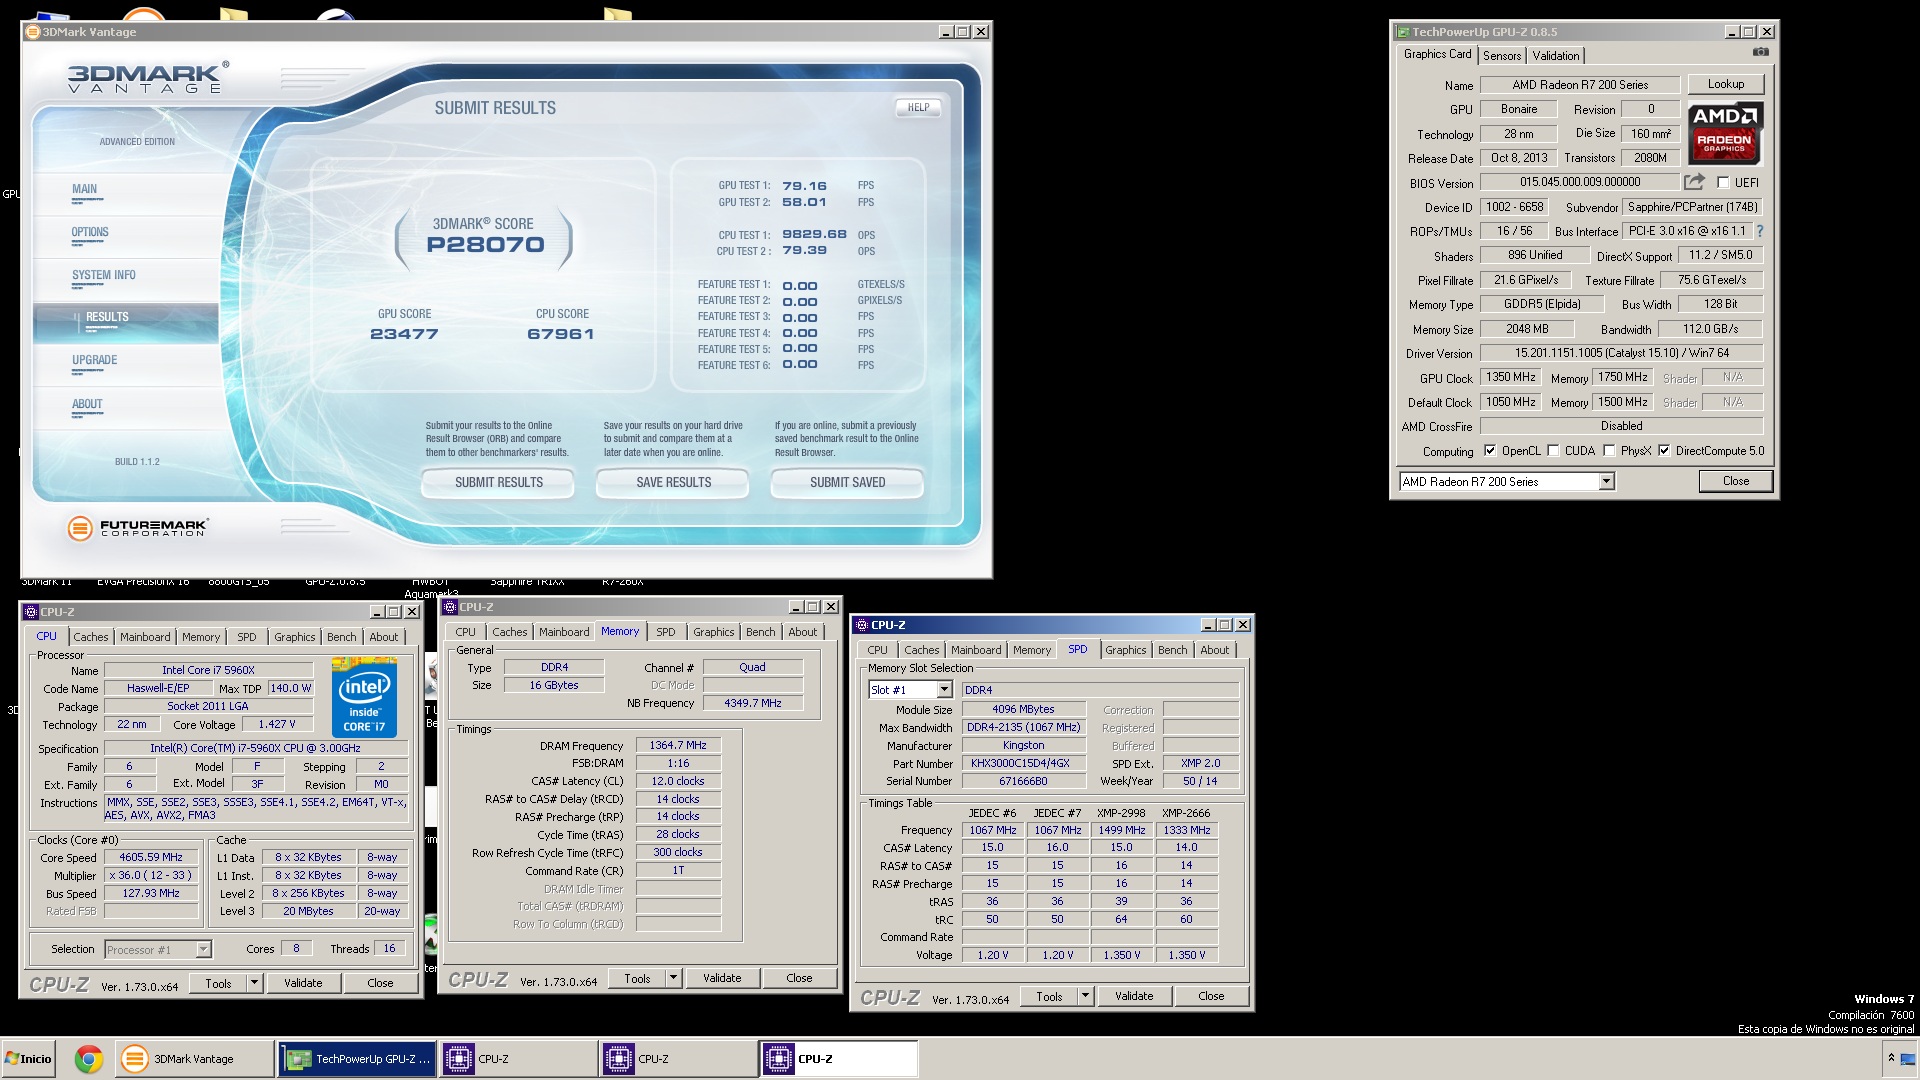Viewport: 1920px width, 1080px height.
Task: Click the bus interface question mark icon
Action: 1759,231
